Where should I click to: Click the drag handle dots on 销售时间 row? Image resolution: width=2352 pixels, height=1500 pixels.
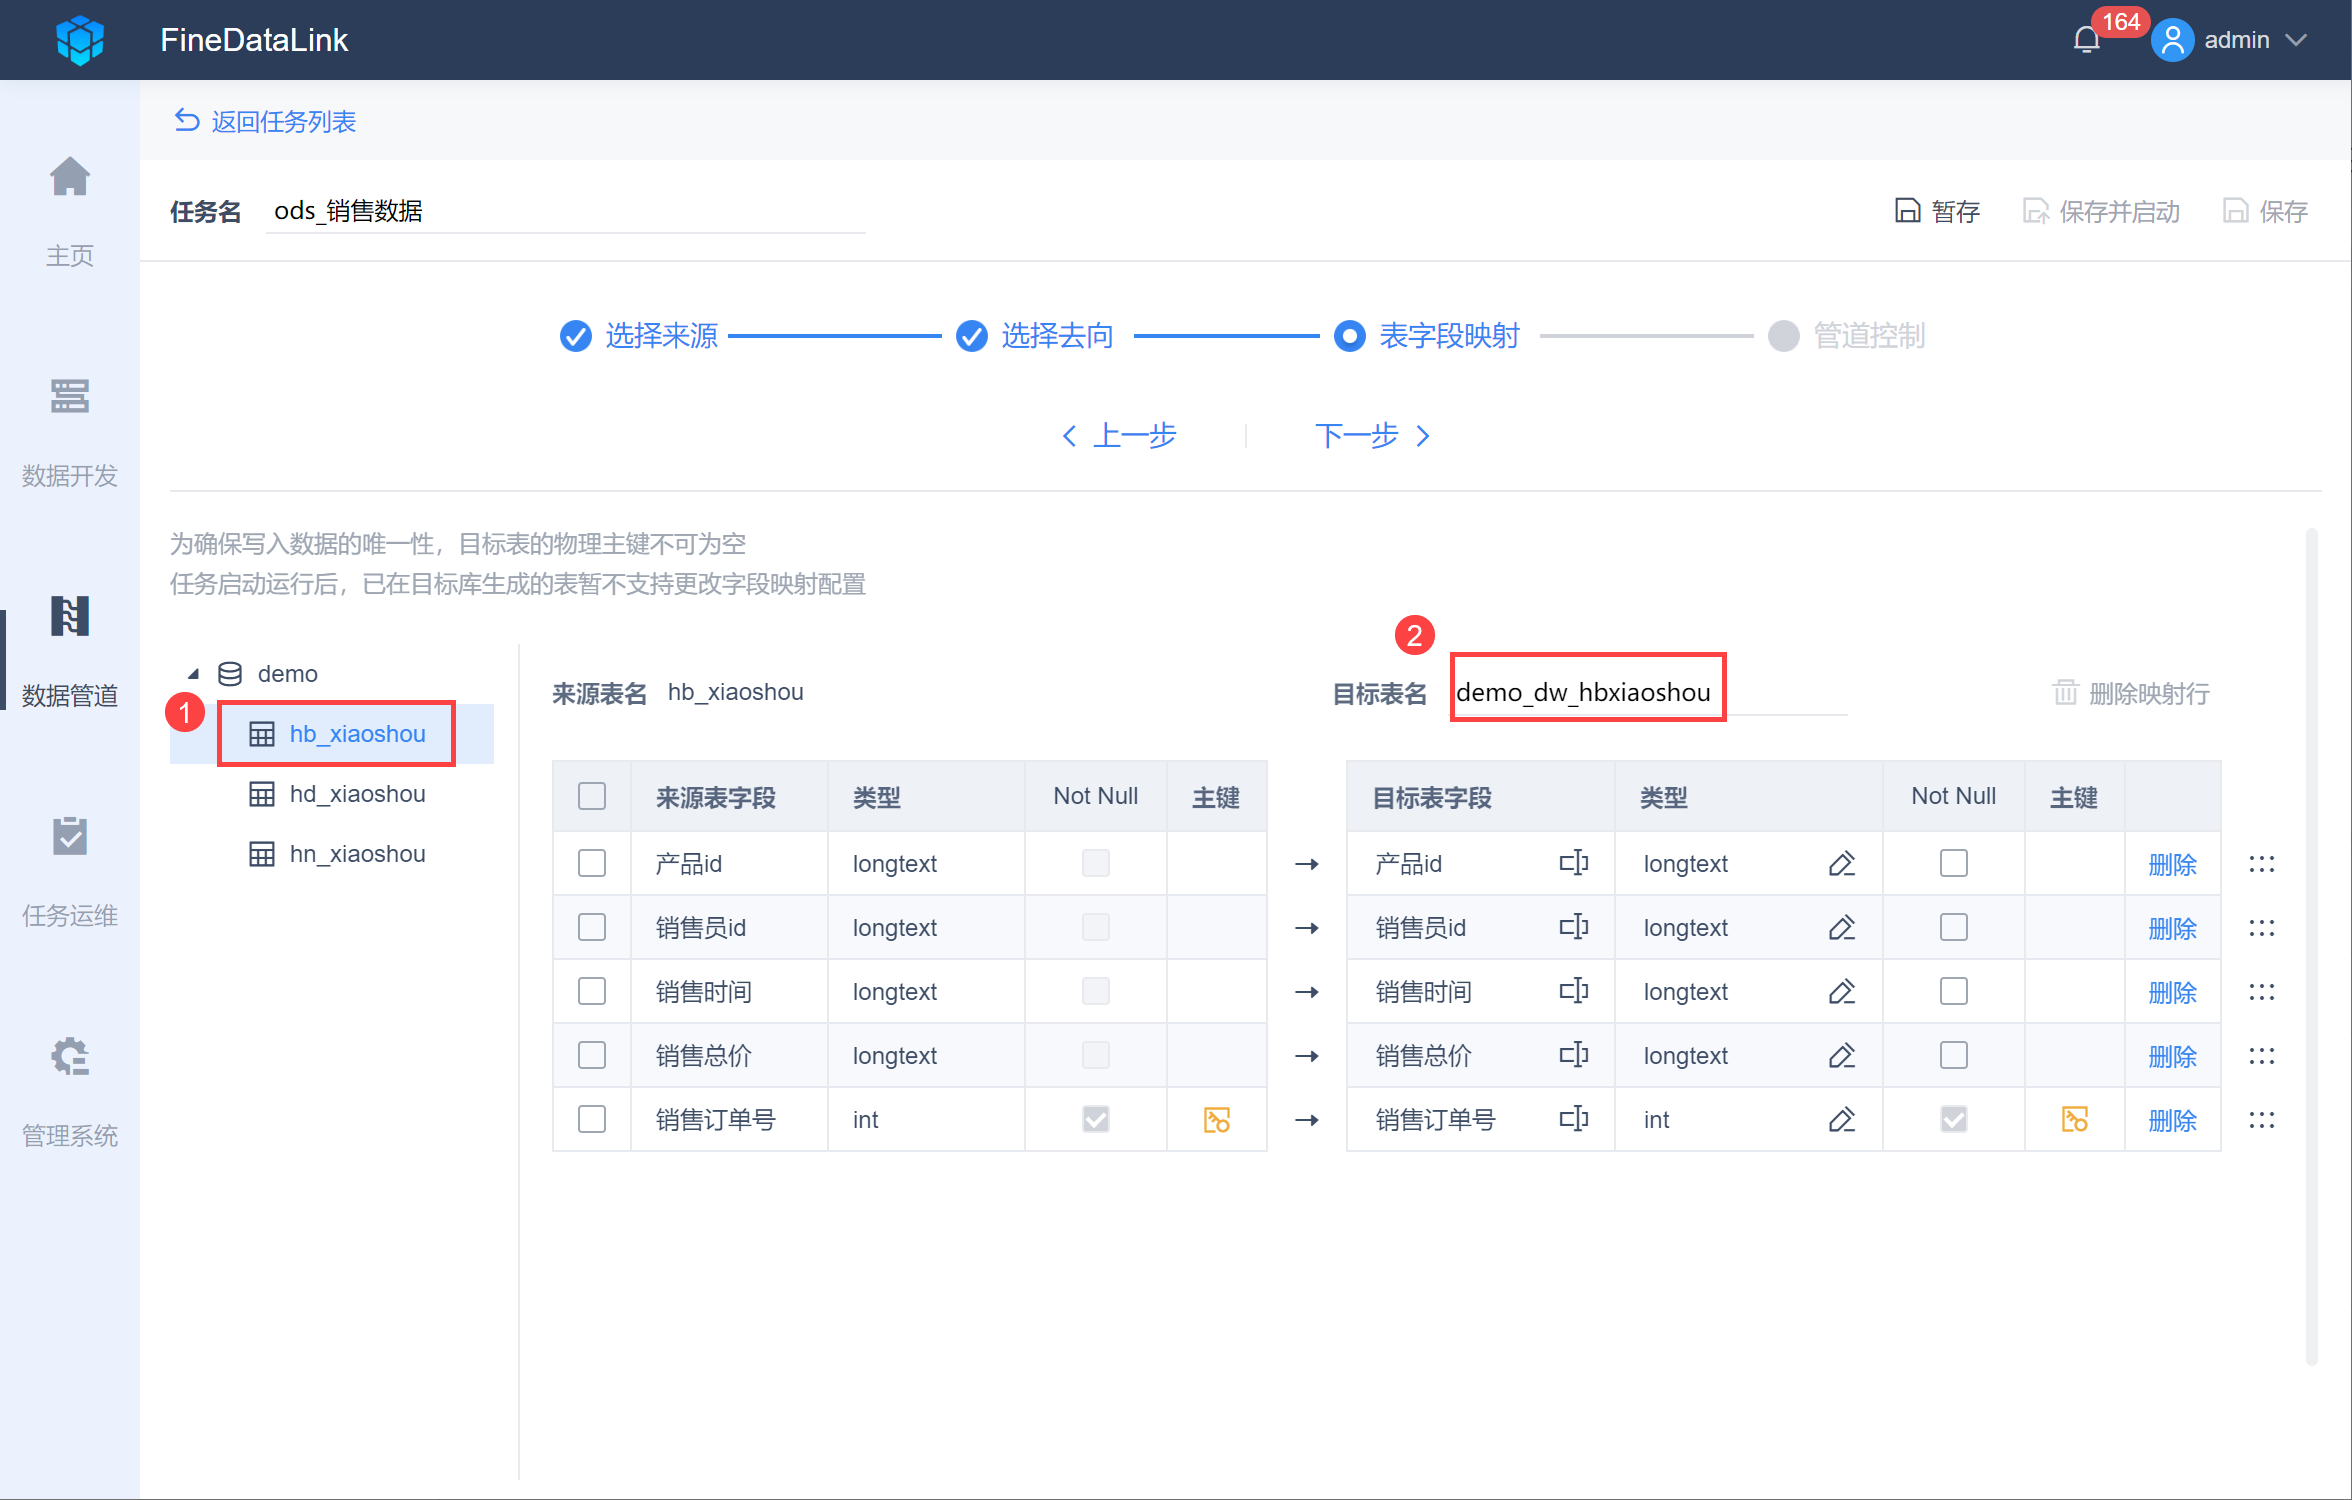2262,991
